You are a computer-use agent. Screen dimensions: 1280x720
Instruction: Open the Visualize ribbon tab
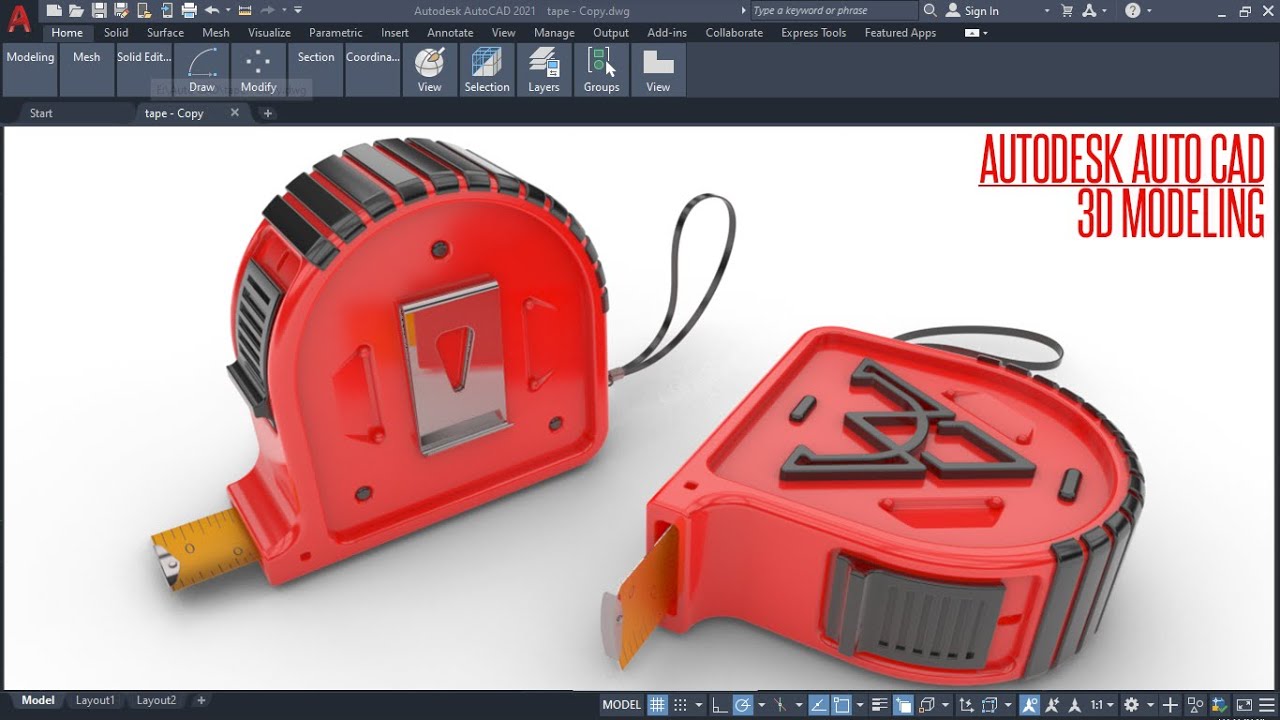tap(269, 32)
